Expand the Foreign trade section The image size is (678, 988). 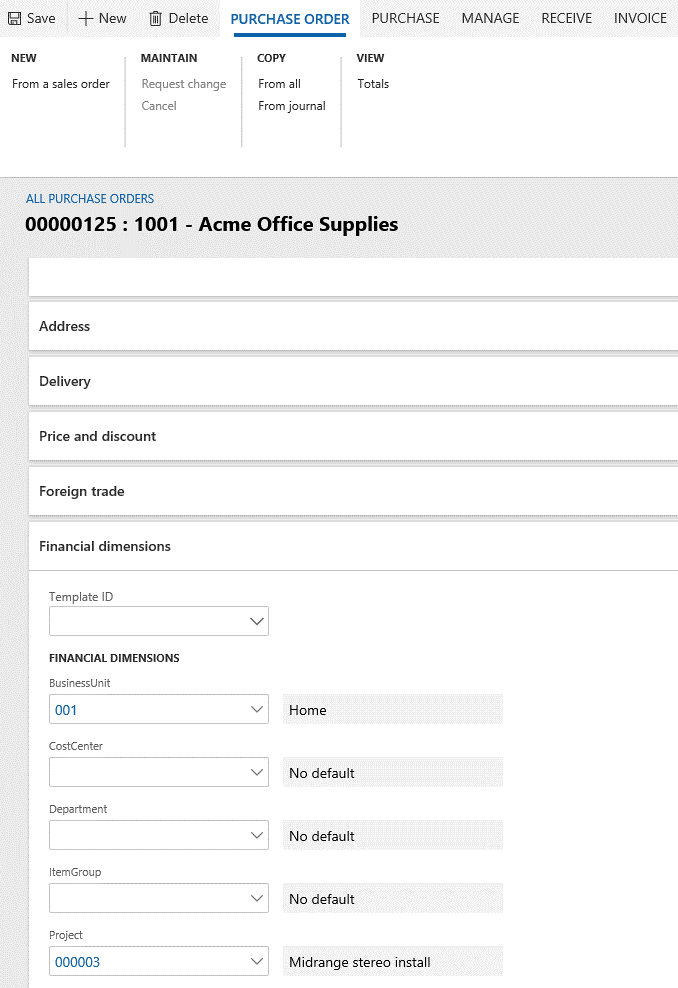coord(353,491)
